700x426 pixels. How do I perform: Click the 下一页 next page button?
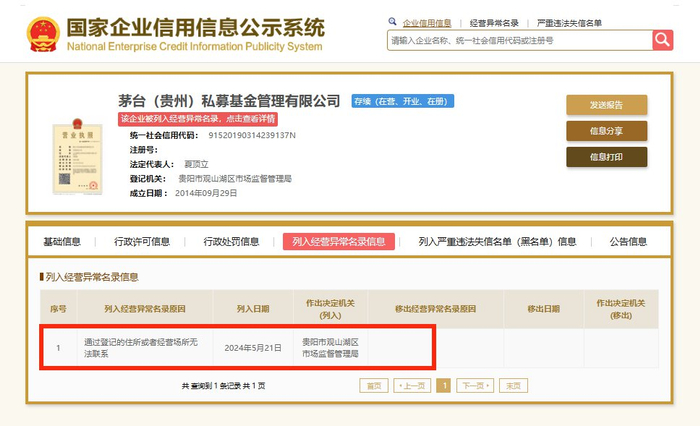point(475,386)
